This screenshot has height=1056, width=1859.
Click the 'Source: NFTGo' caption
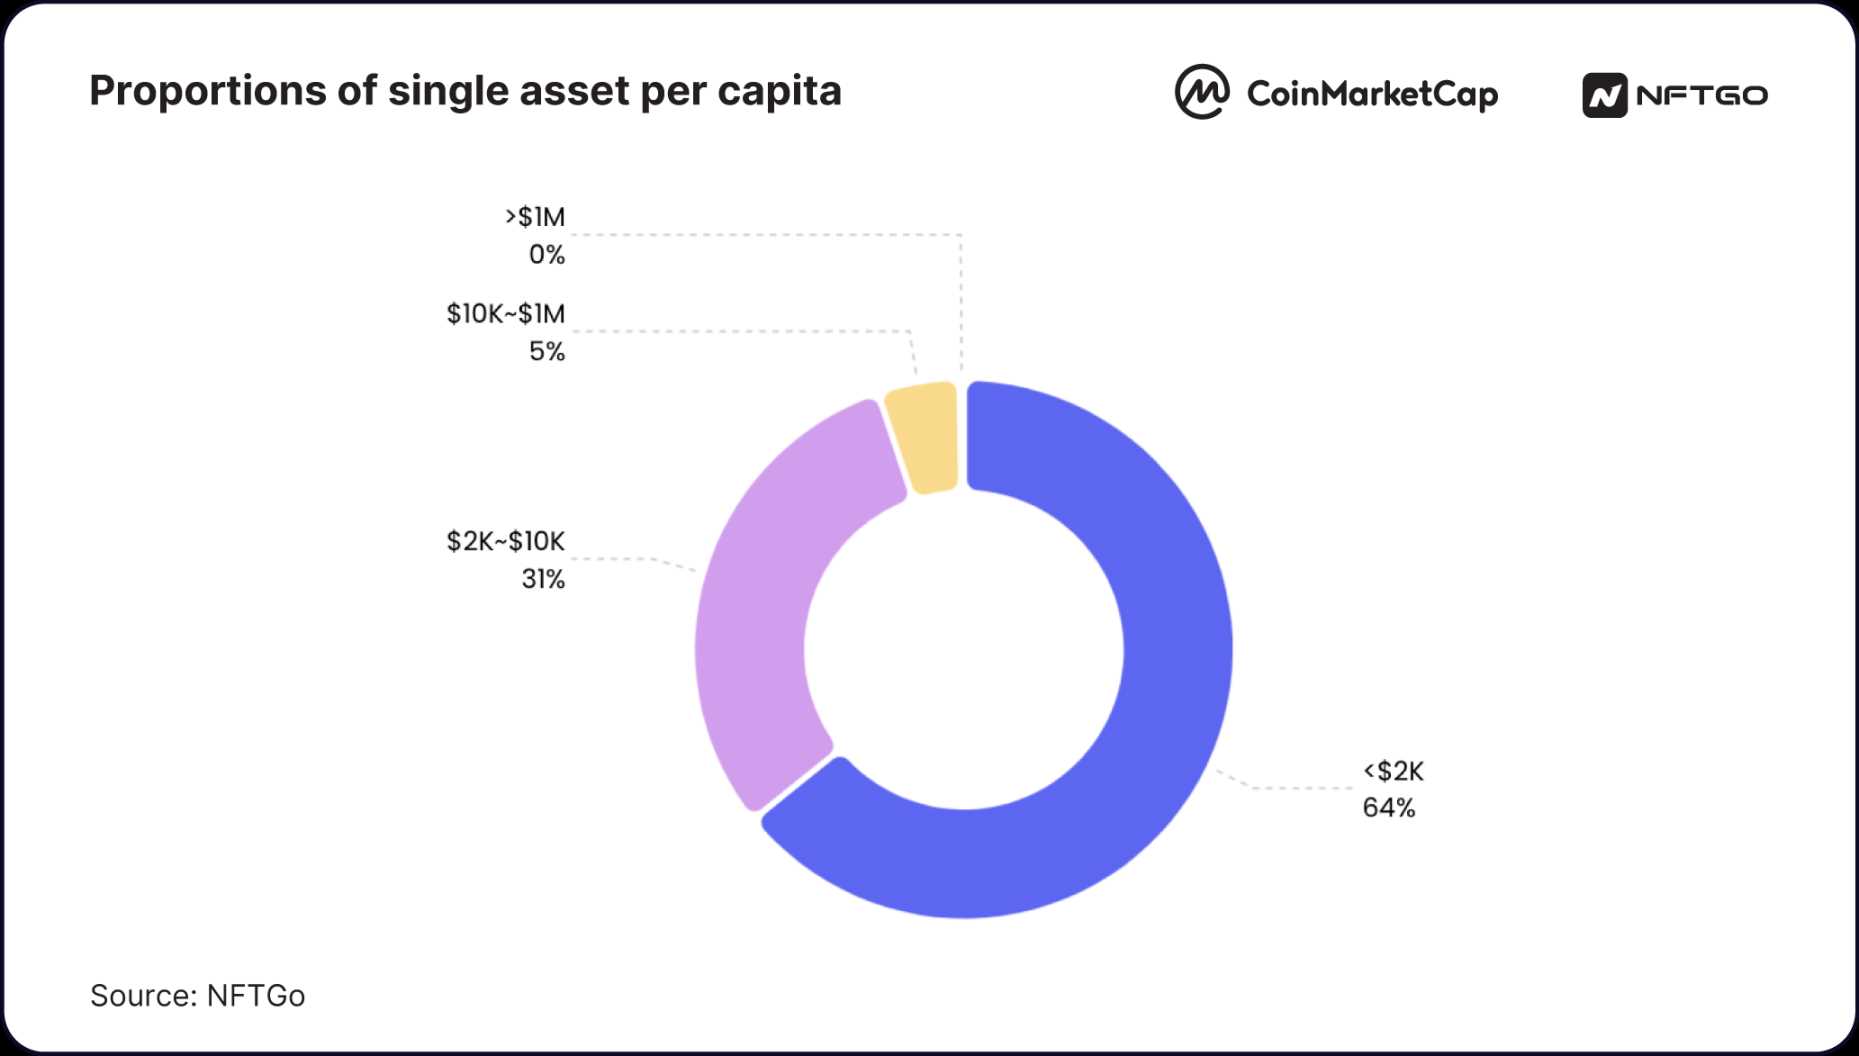pos(198,996)
